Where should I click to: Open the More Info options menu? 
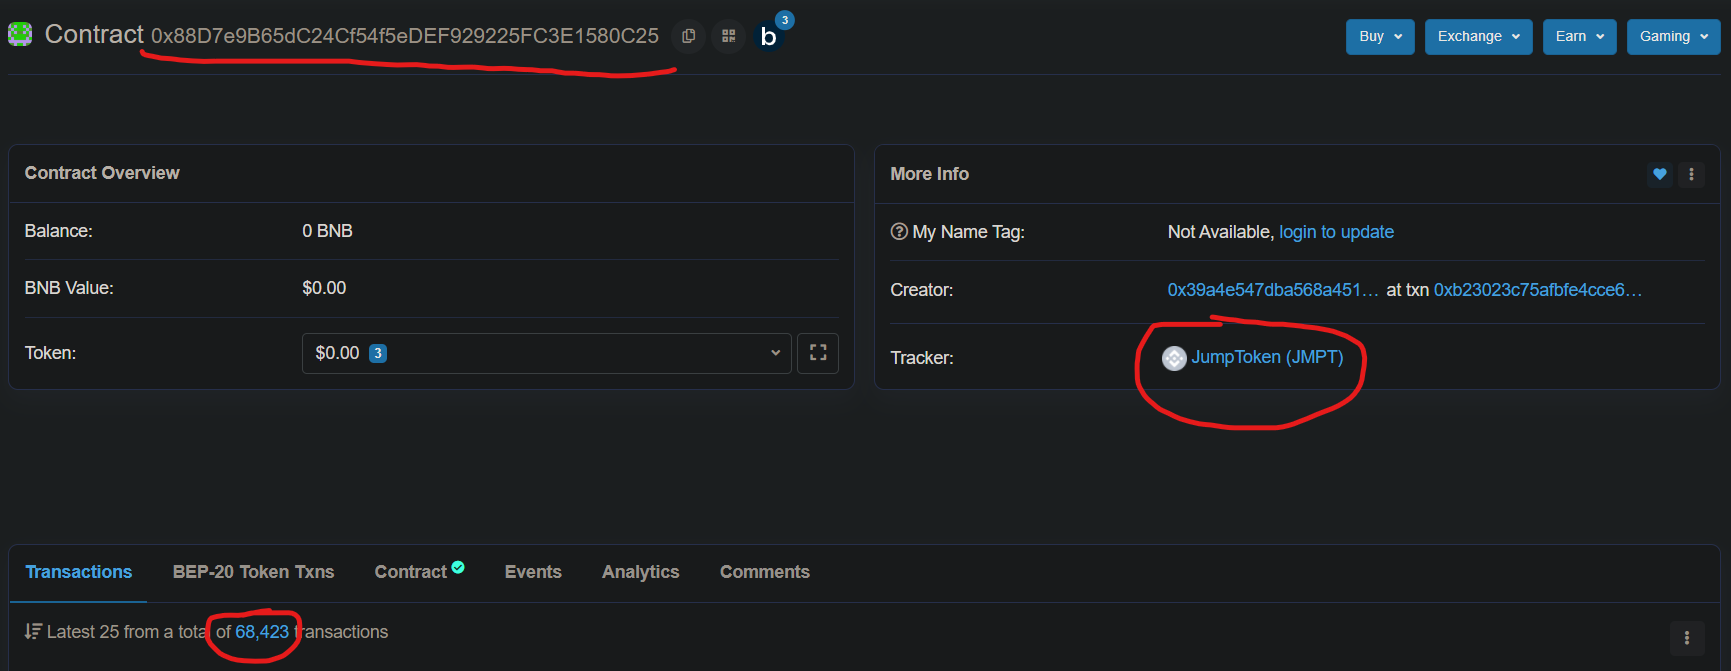[1691, 174]
